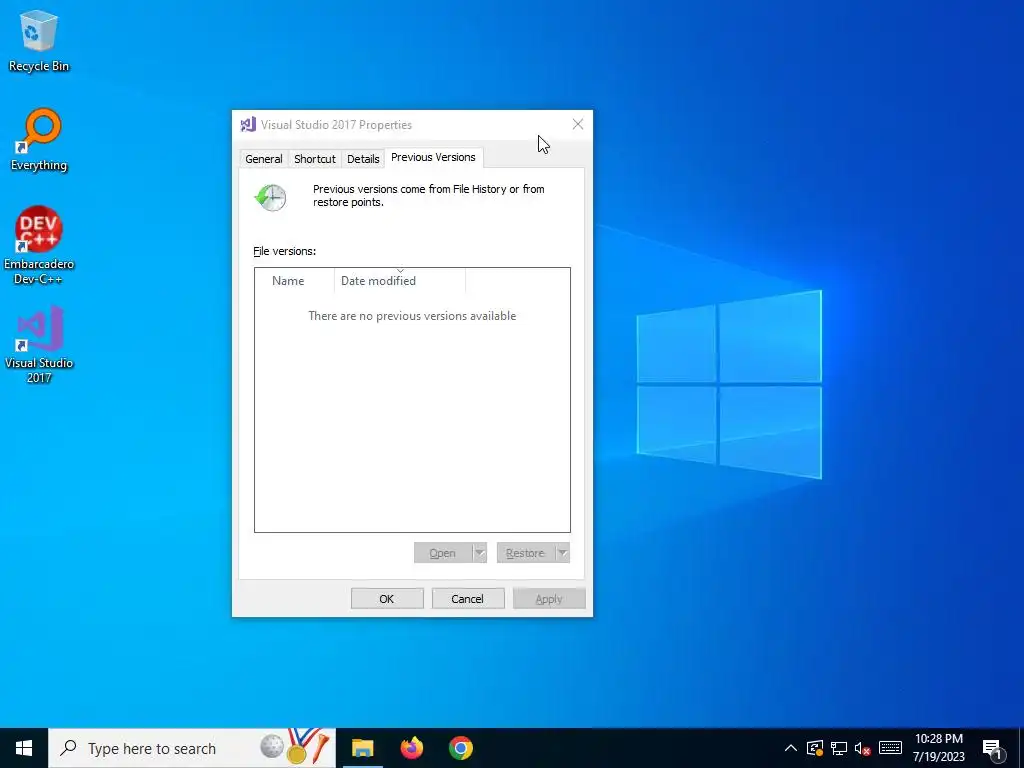Image resolution: width=1024 pixels, height=768 pixels.
Task: Switch to the General tab
Action: pyautogui.click(x=264, y=159)
